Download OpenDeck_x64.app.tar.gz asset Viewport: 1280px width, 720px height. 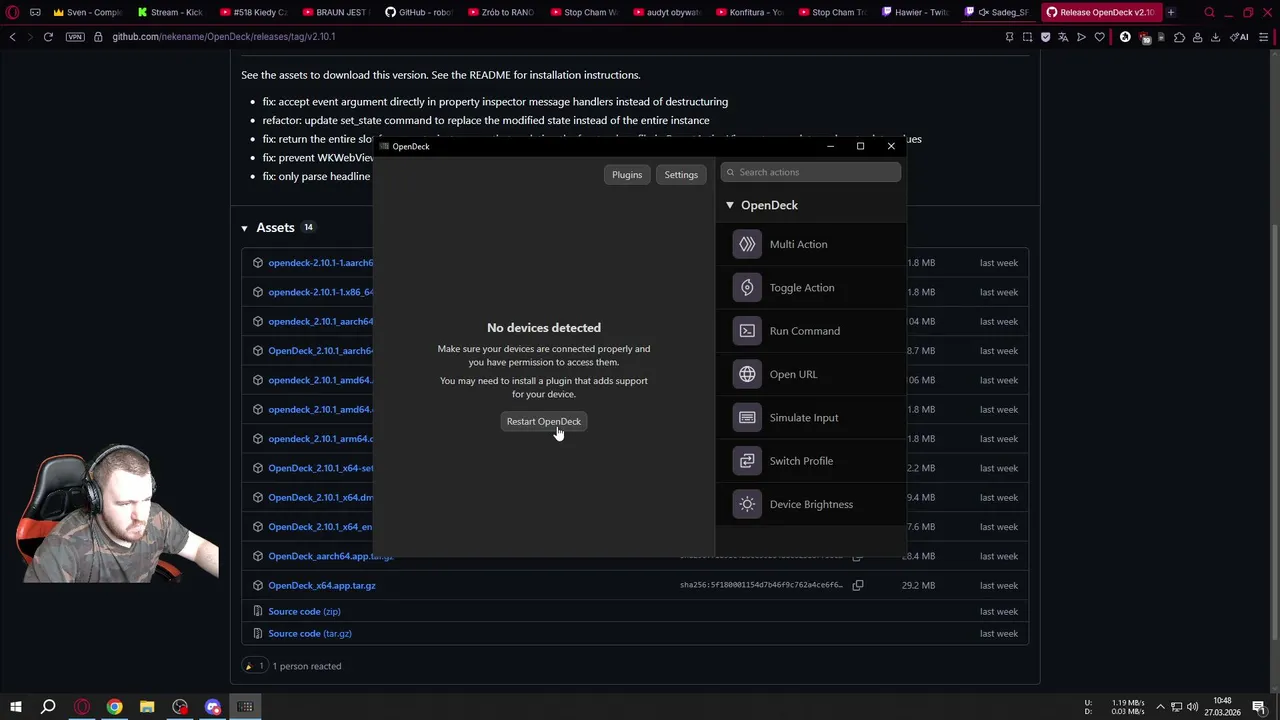click(322, 585)
